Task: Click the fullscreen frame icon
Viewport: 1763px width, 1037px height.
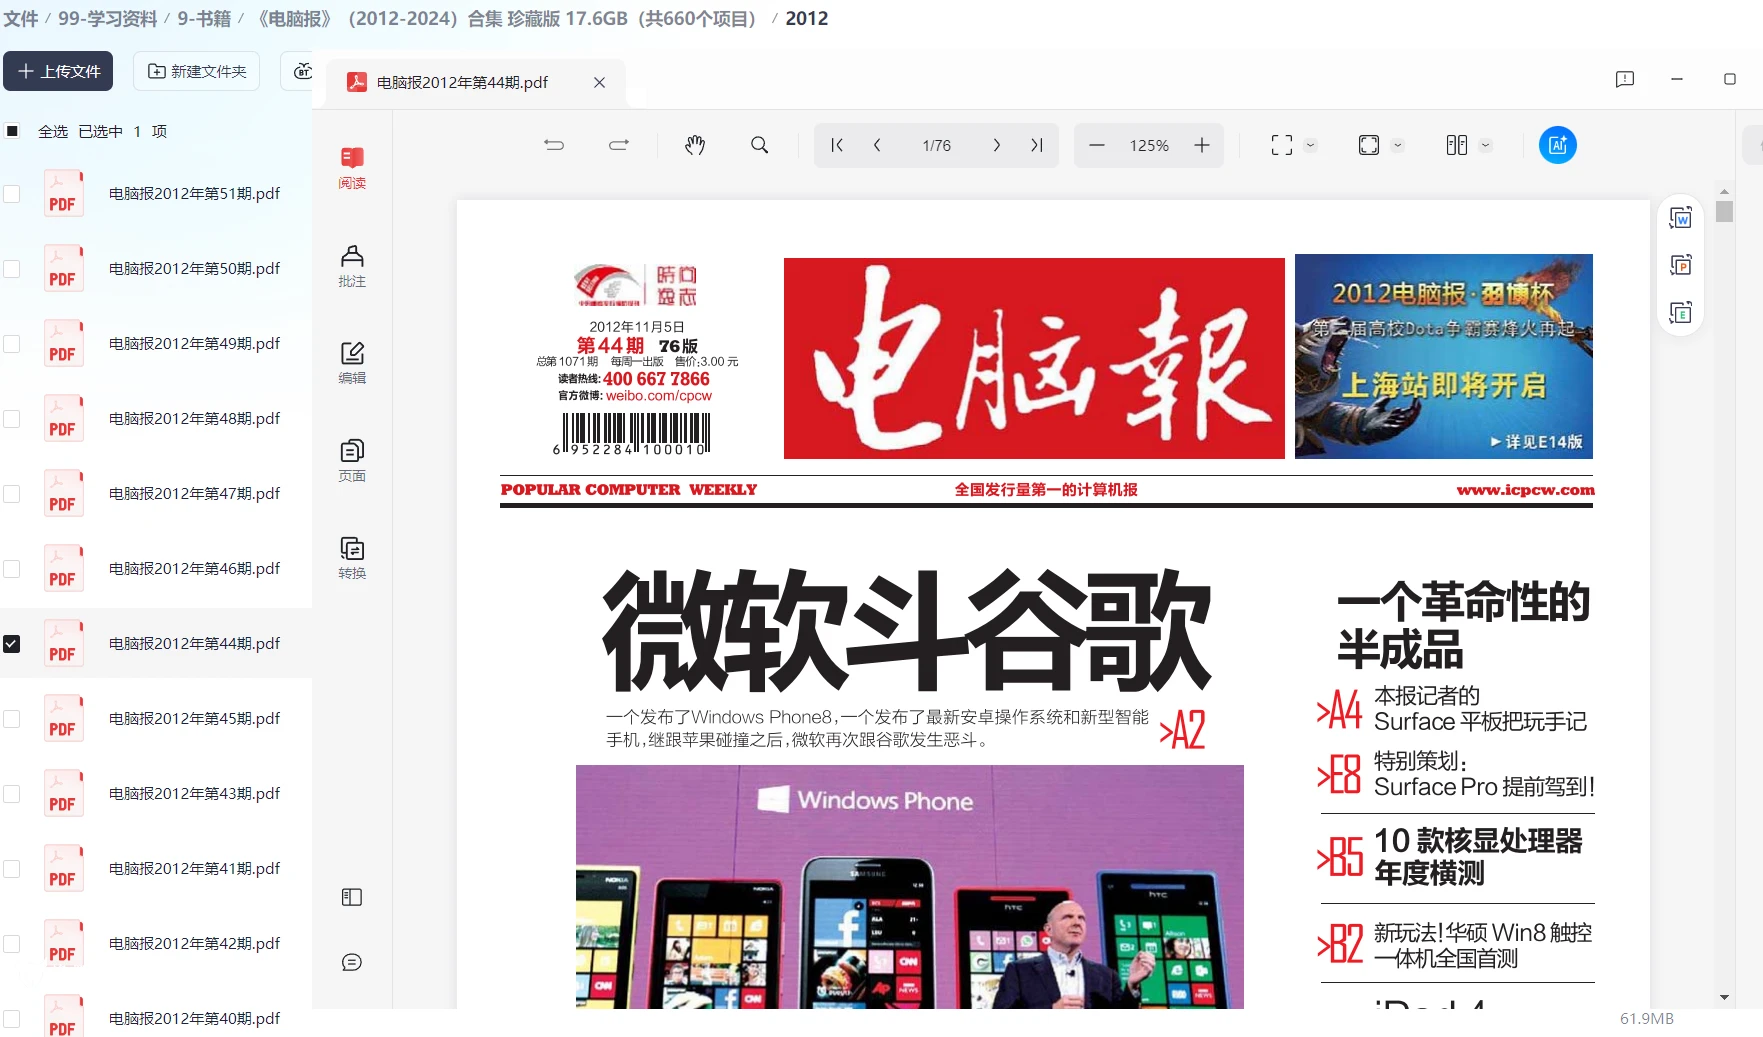Action: click(x=1282, y=145)
